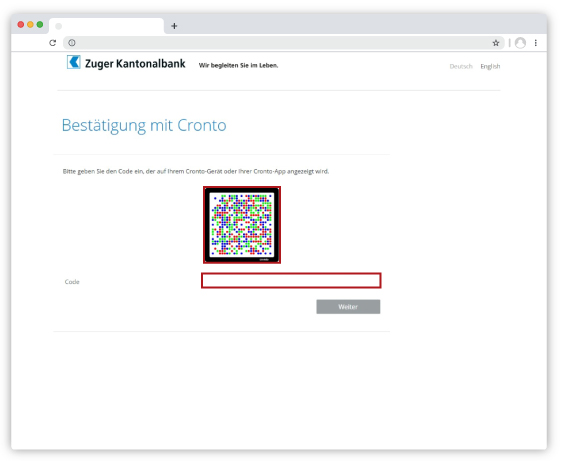
Task: Select the current browser tab
Action: pos(106,26)
